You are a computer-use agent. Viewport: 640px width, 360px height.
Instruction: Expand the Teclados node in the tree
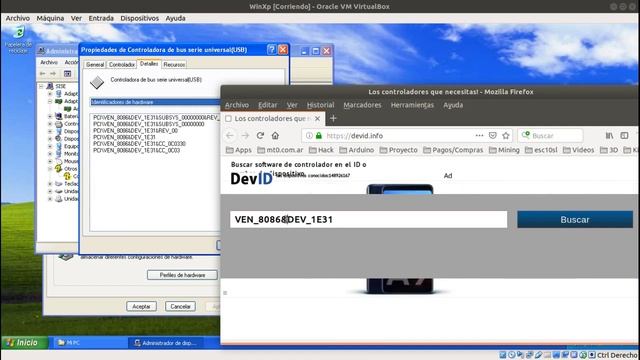pyautogui.click(x=50, y=184)
